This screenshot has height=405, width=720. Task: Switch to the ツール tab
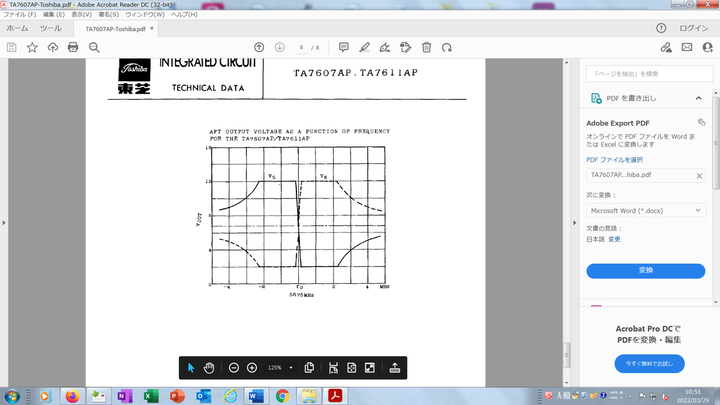[50, 29]
